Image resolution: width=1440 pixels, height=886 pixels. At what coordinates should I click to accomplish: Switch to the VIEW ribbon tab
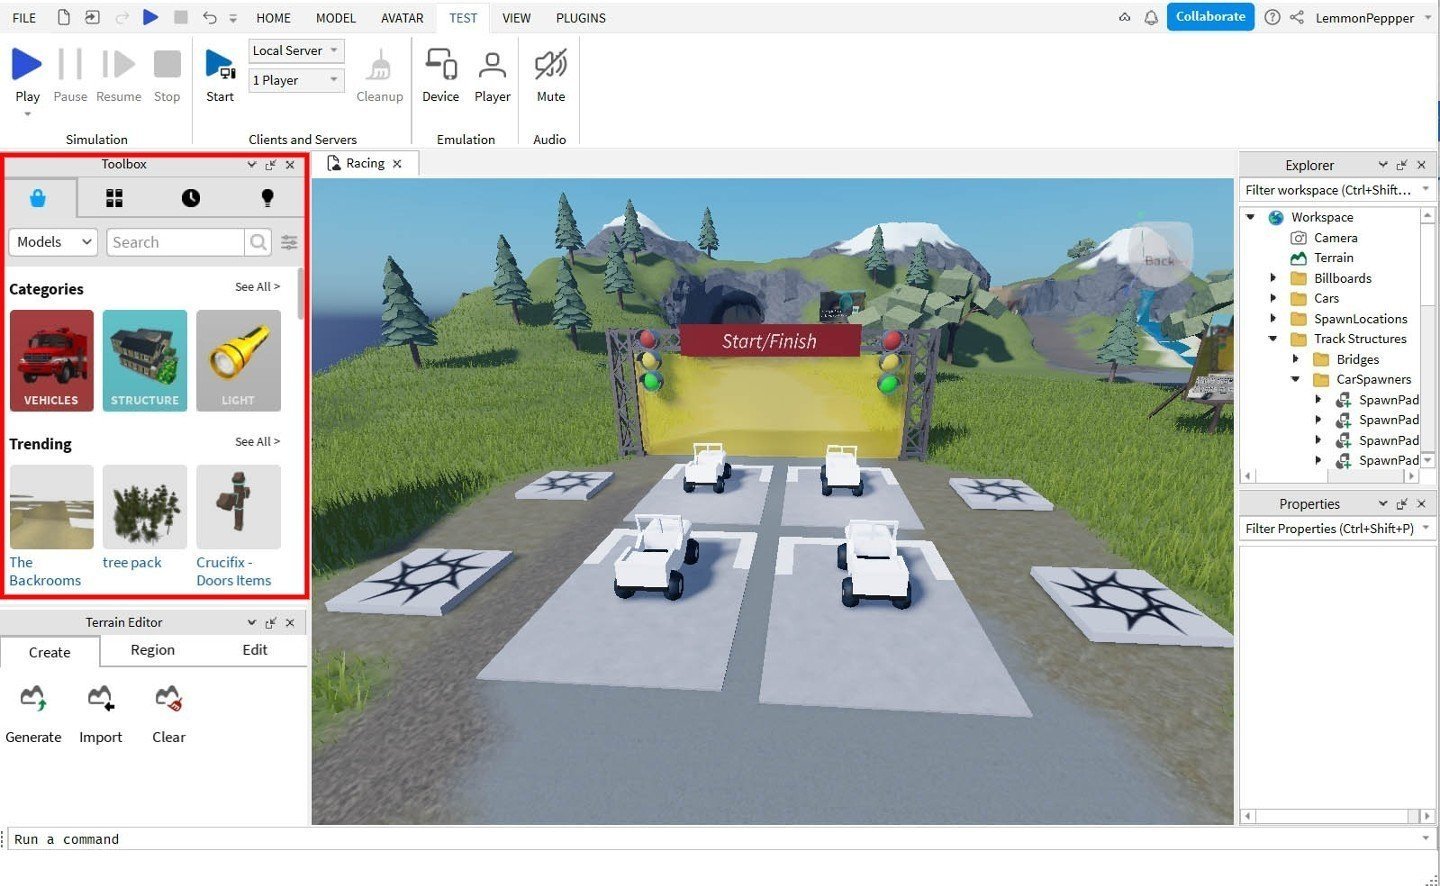tap(516, 18)
